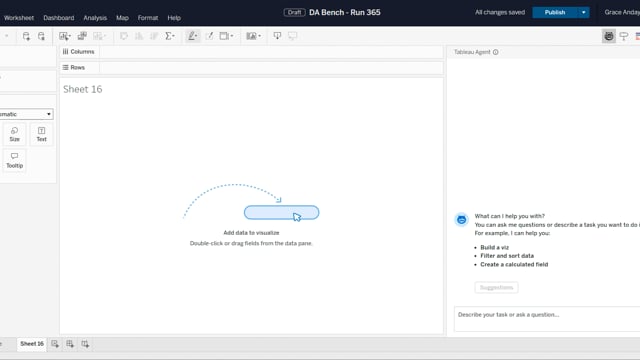Click the download arrow toolbar icon
Screen dimensions: 640x360
[x=277, y=36]
